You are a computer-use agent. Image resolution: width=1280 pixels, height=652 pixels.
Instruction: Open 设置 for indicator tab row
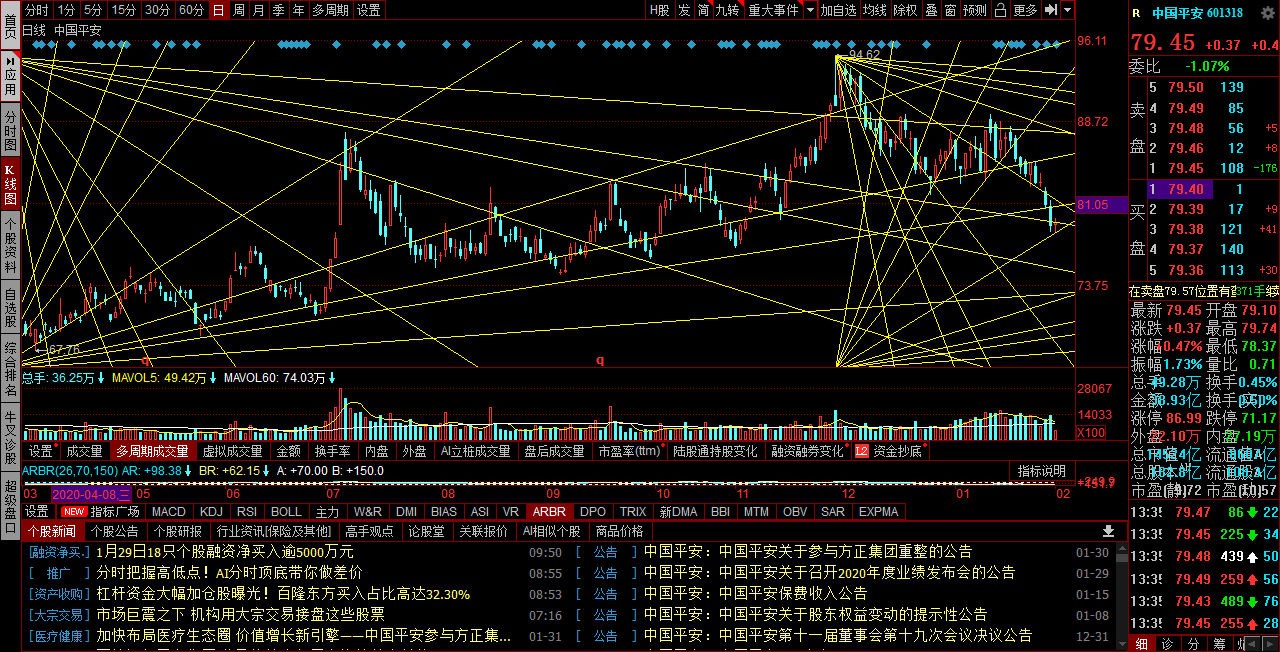36,512
